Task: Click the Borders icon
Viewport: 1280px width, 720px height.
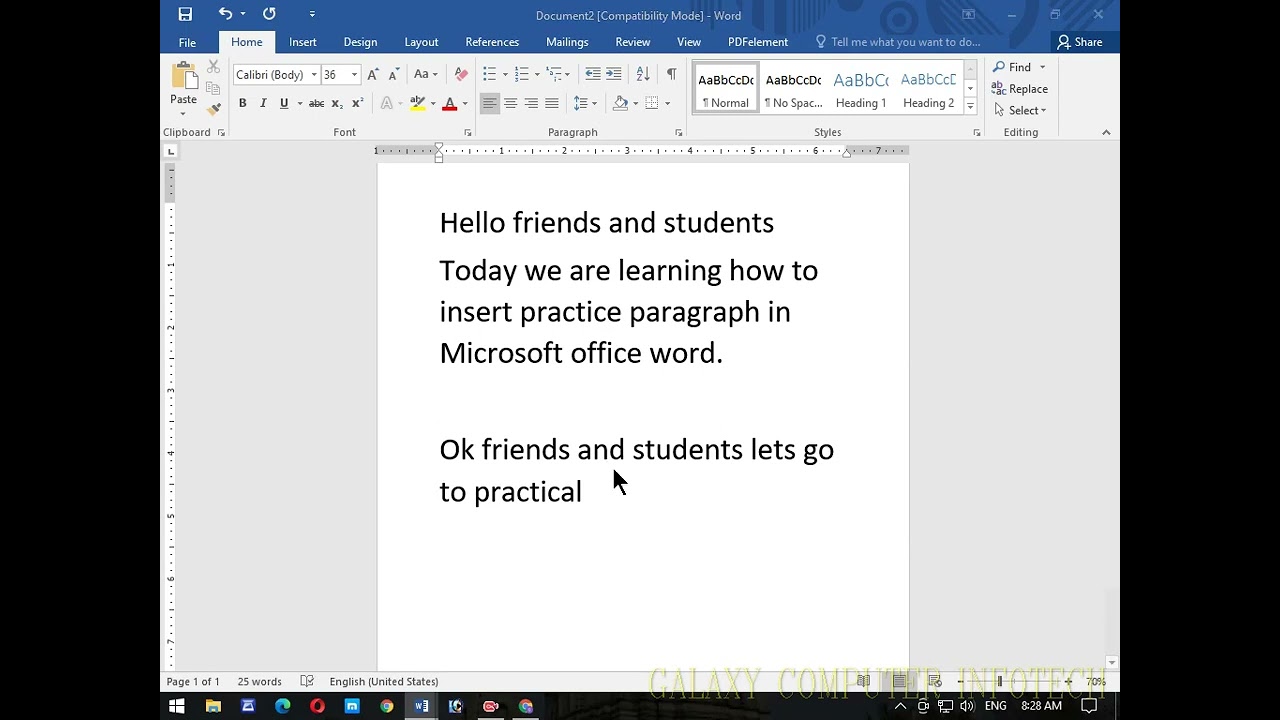Action: point(652,103)
